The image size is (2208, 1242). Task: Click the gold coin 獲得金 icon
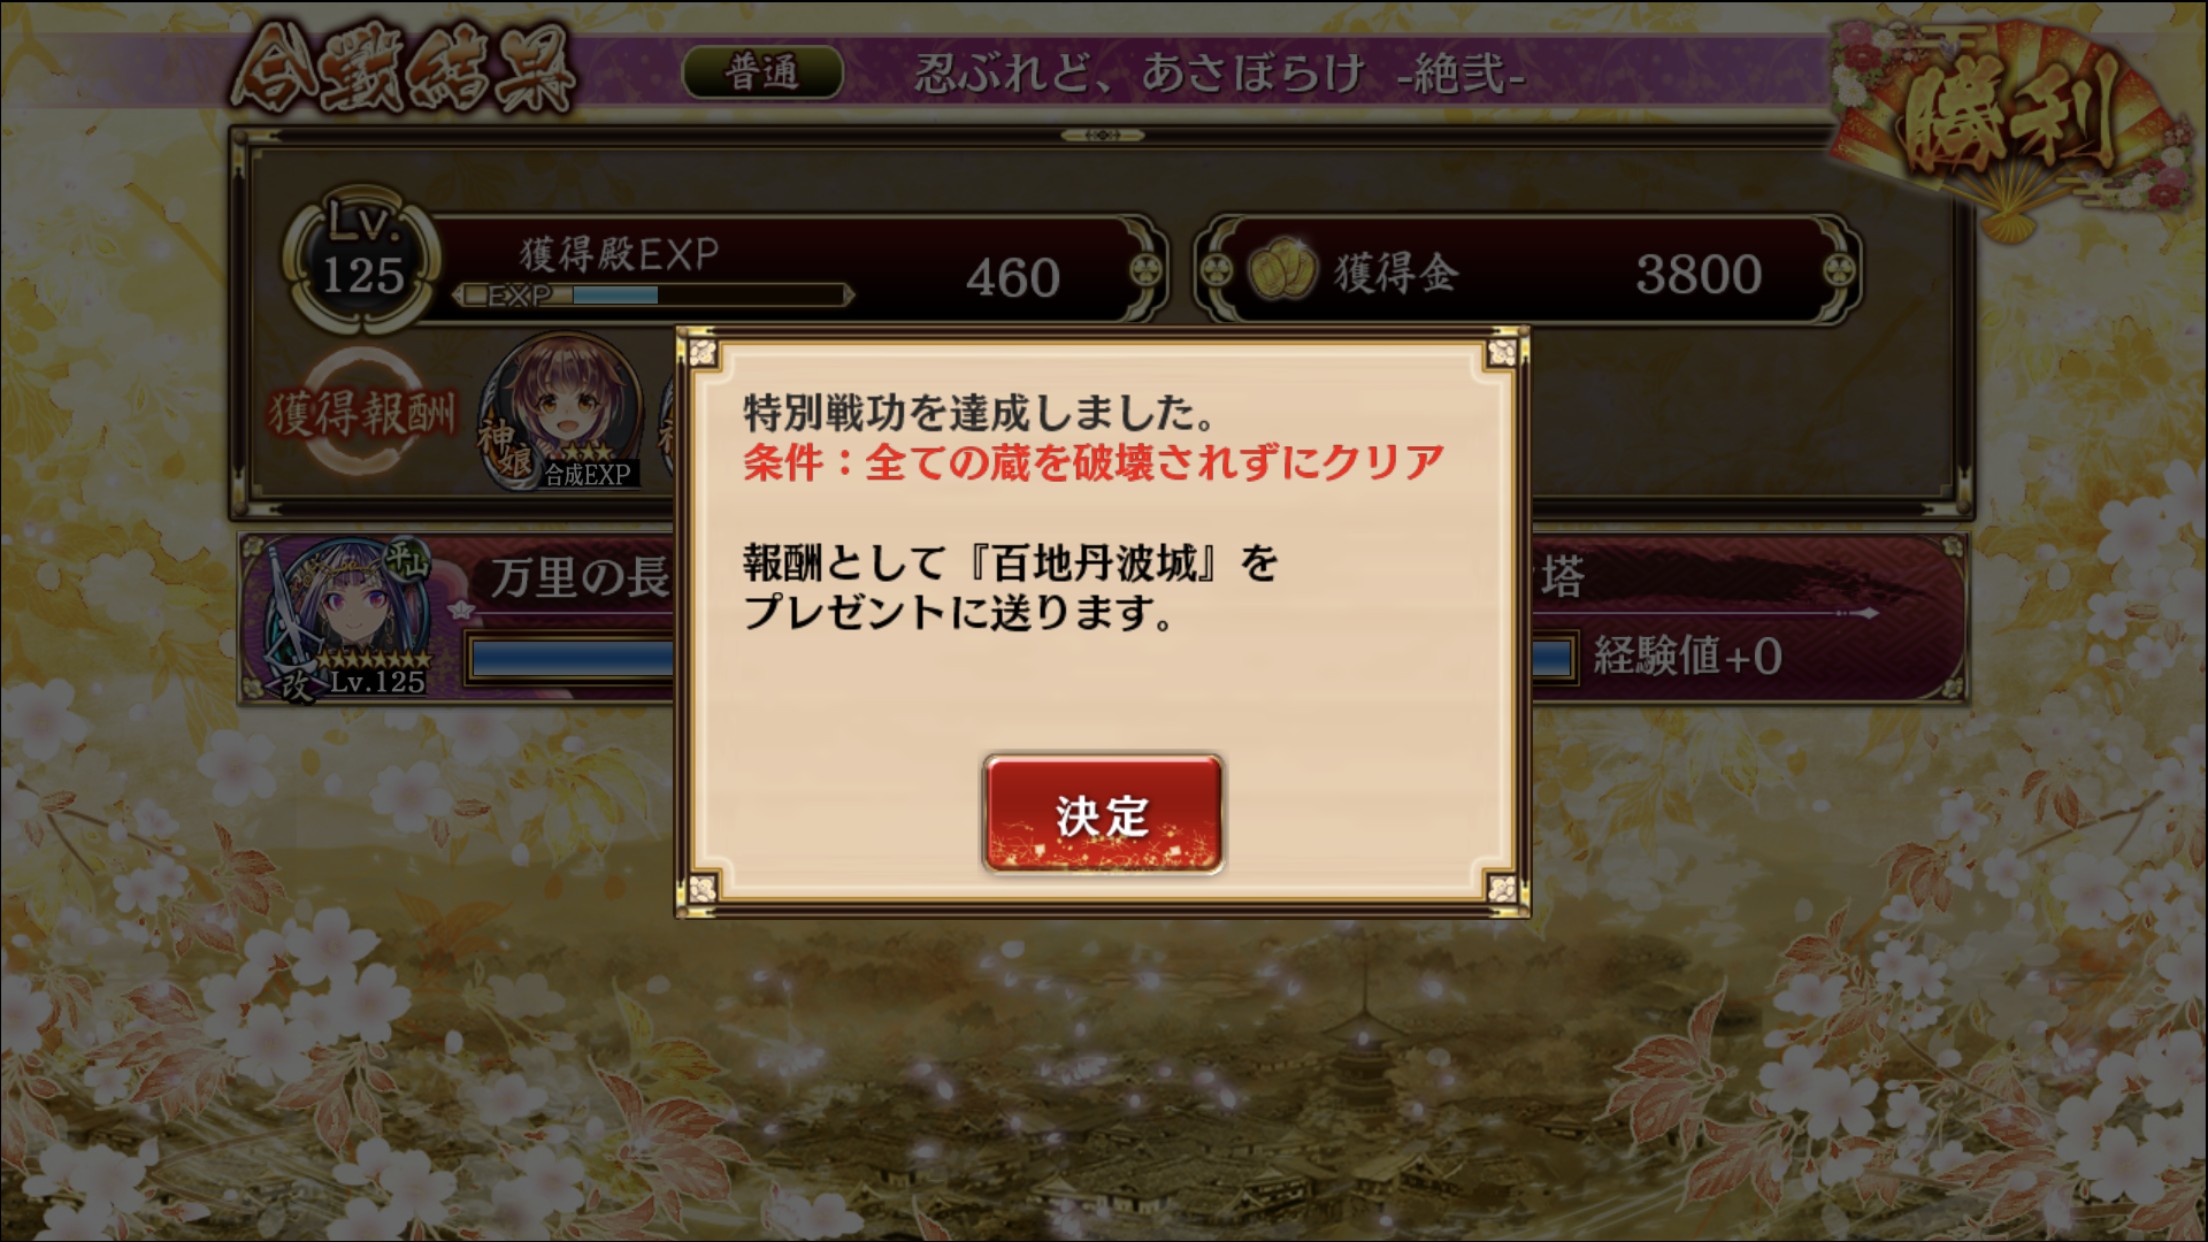(x=1282, y=271)
